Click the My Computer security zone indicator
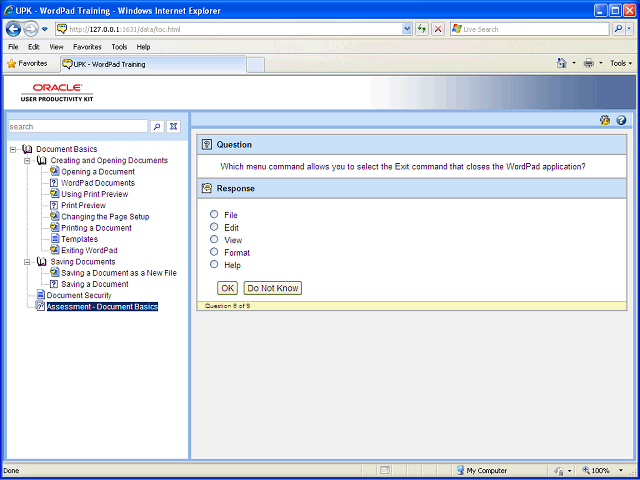 pos(482,471)
